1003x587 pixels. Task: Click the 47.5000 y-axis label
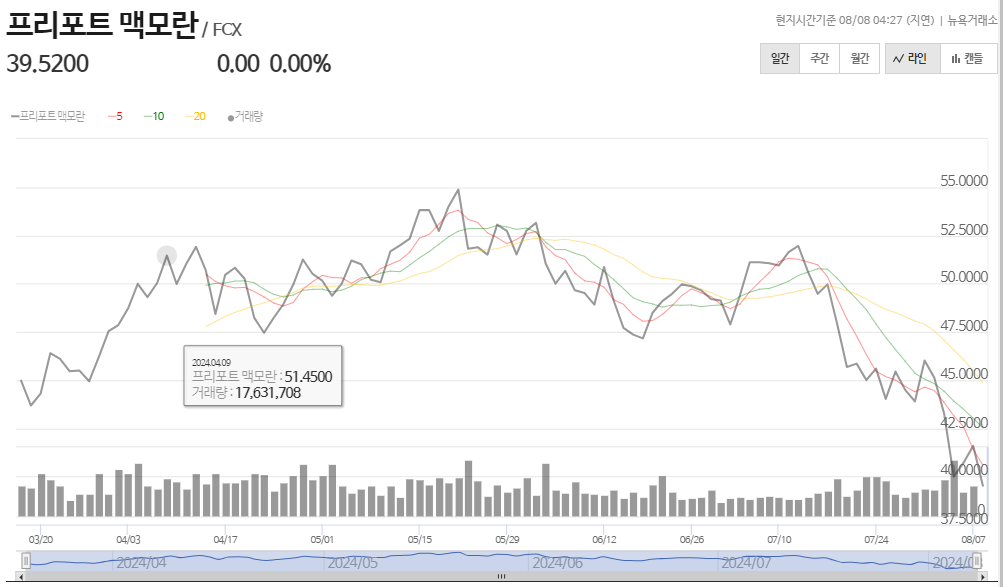click(964, 326)
